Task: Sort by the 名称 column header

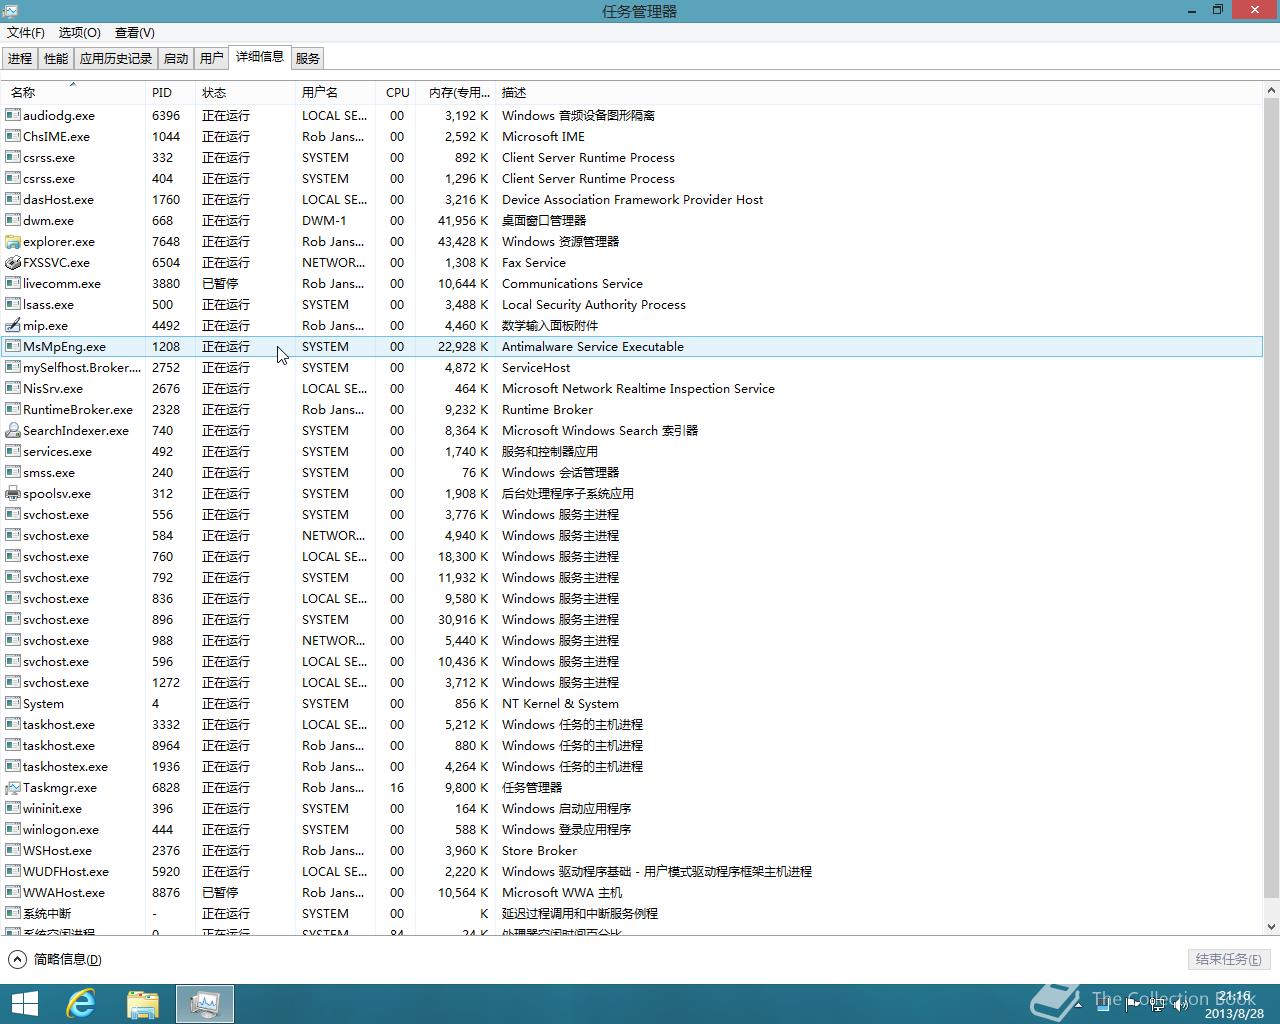Action: tap(72, 92)
